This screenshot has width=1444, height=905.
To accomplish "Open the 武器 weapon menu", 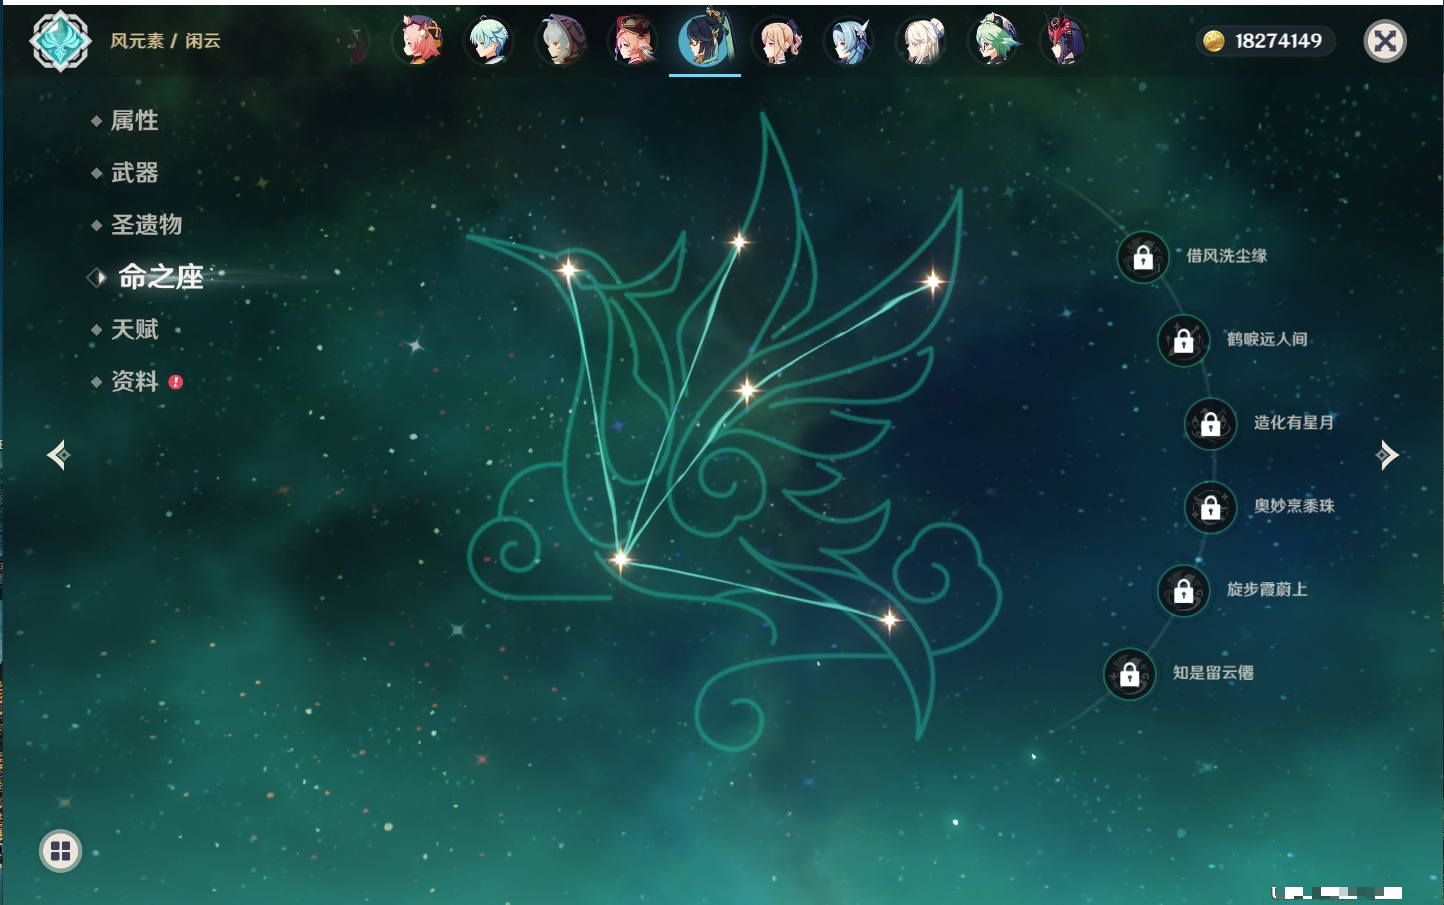I will pos(134,173).
